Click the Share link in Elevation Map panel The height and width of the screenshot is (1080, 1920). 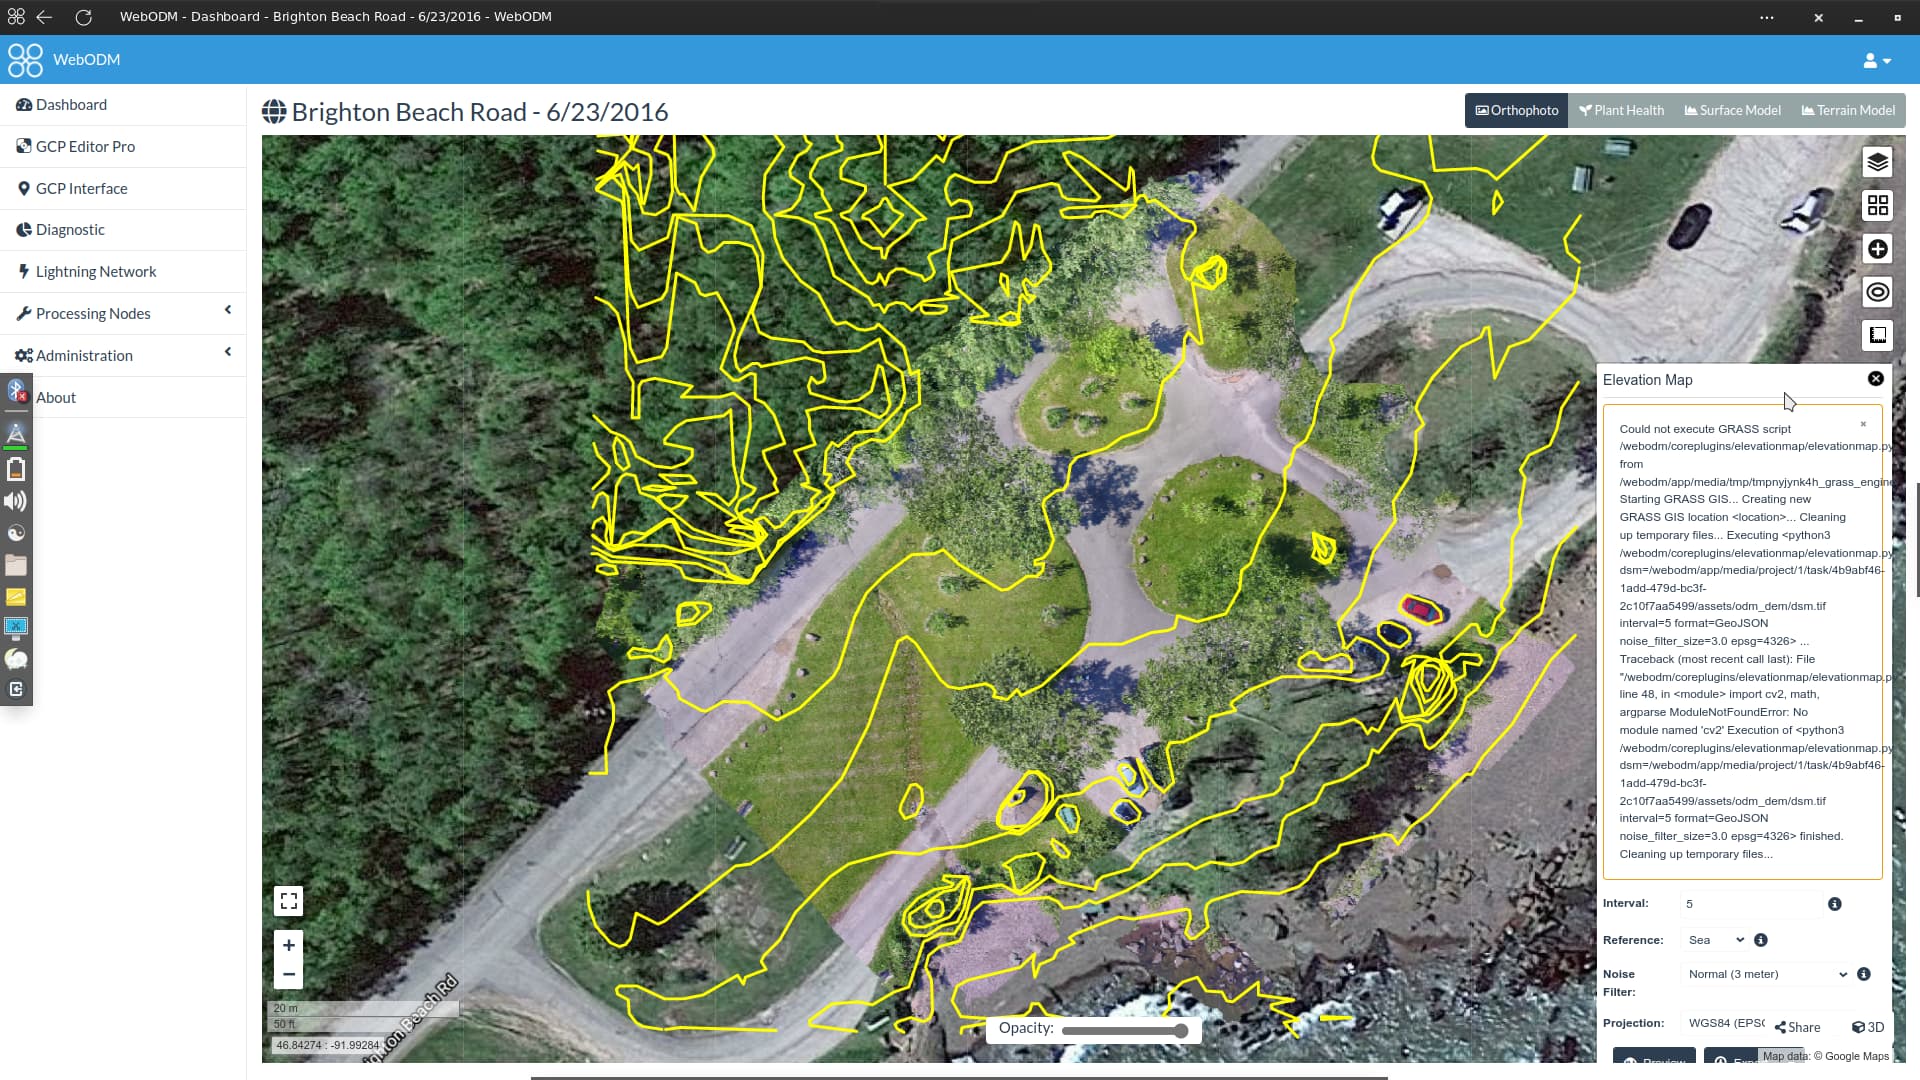click(1797, 1027)
